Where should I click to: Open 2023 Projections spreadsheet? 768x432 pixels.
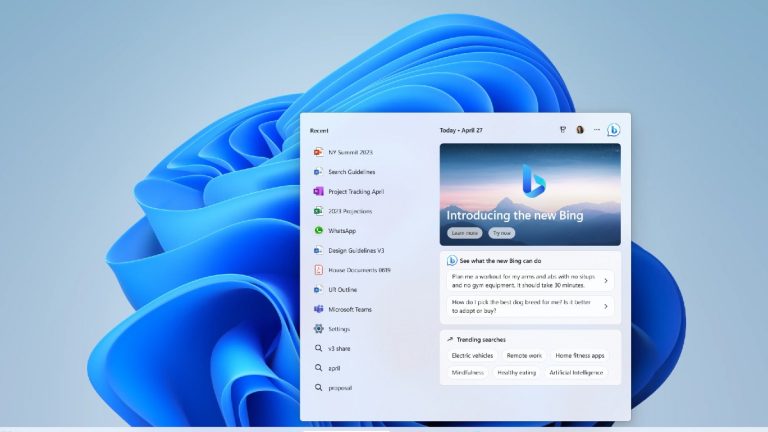pos(350,211)
